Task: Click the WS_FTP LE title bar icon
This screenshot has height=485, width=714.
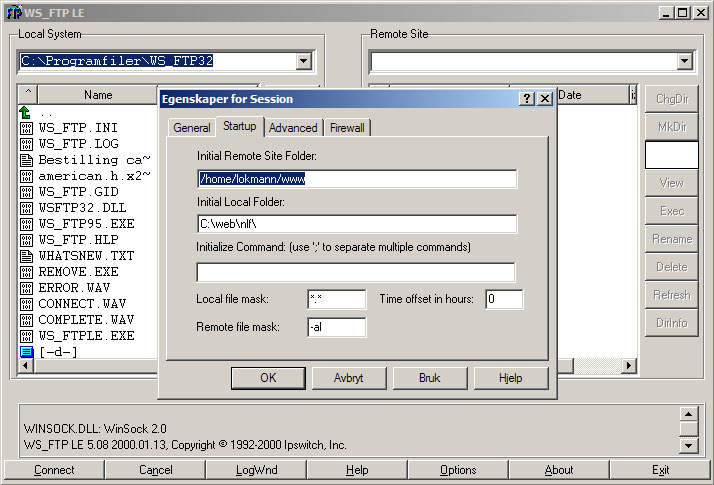Action: [13, 12]
